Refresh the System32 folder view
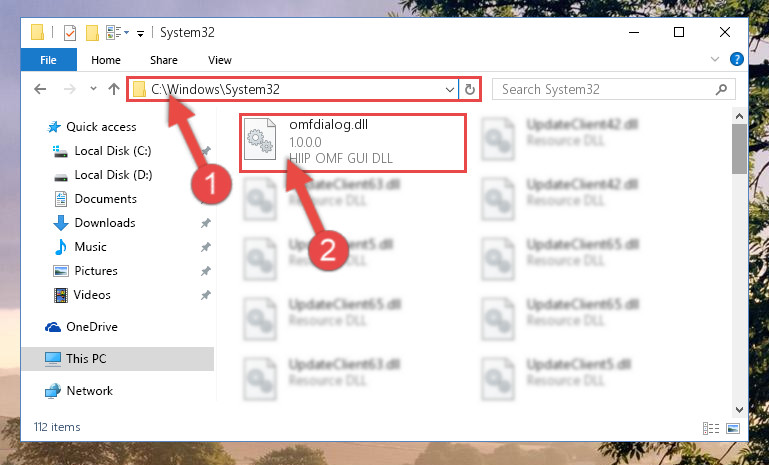769x465 pixels. point(469,89)
